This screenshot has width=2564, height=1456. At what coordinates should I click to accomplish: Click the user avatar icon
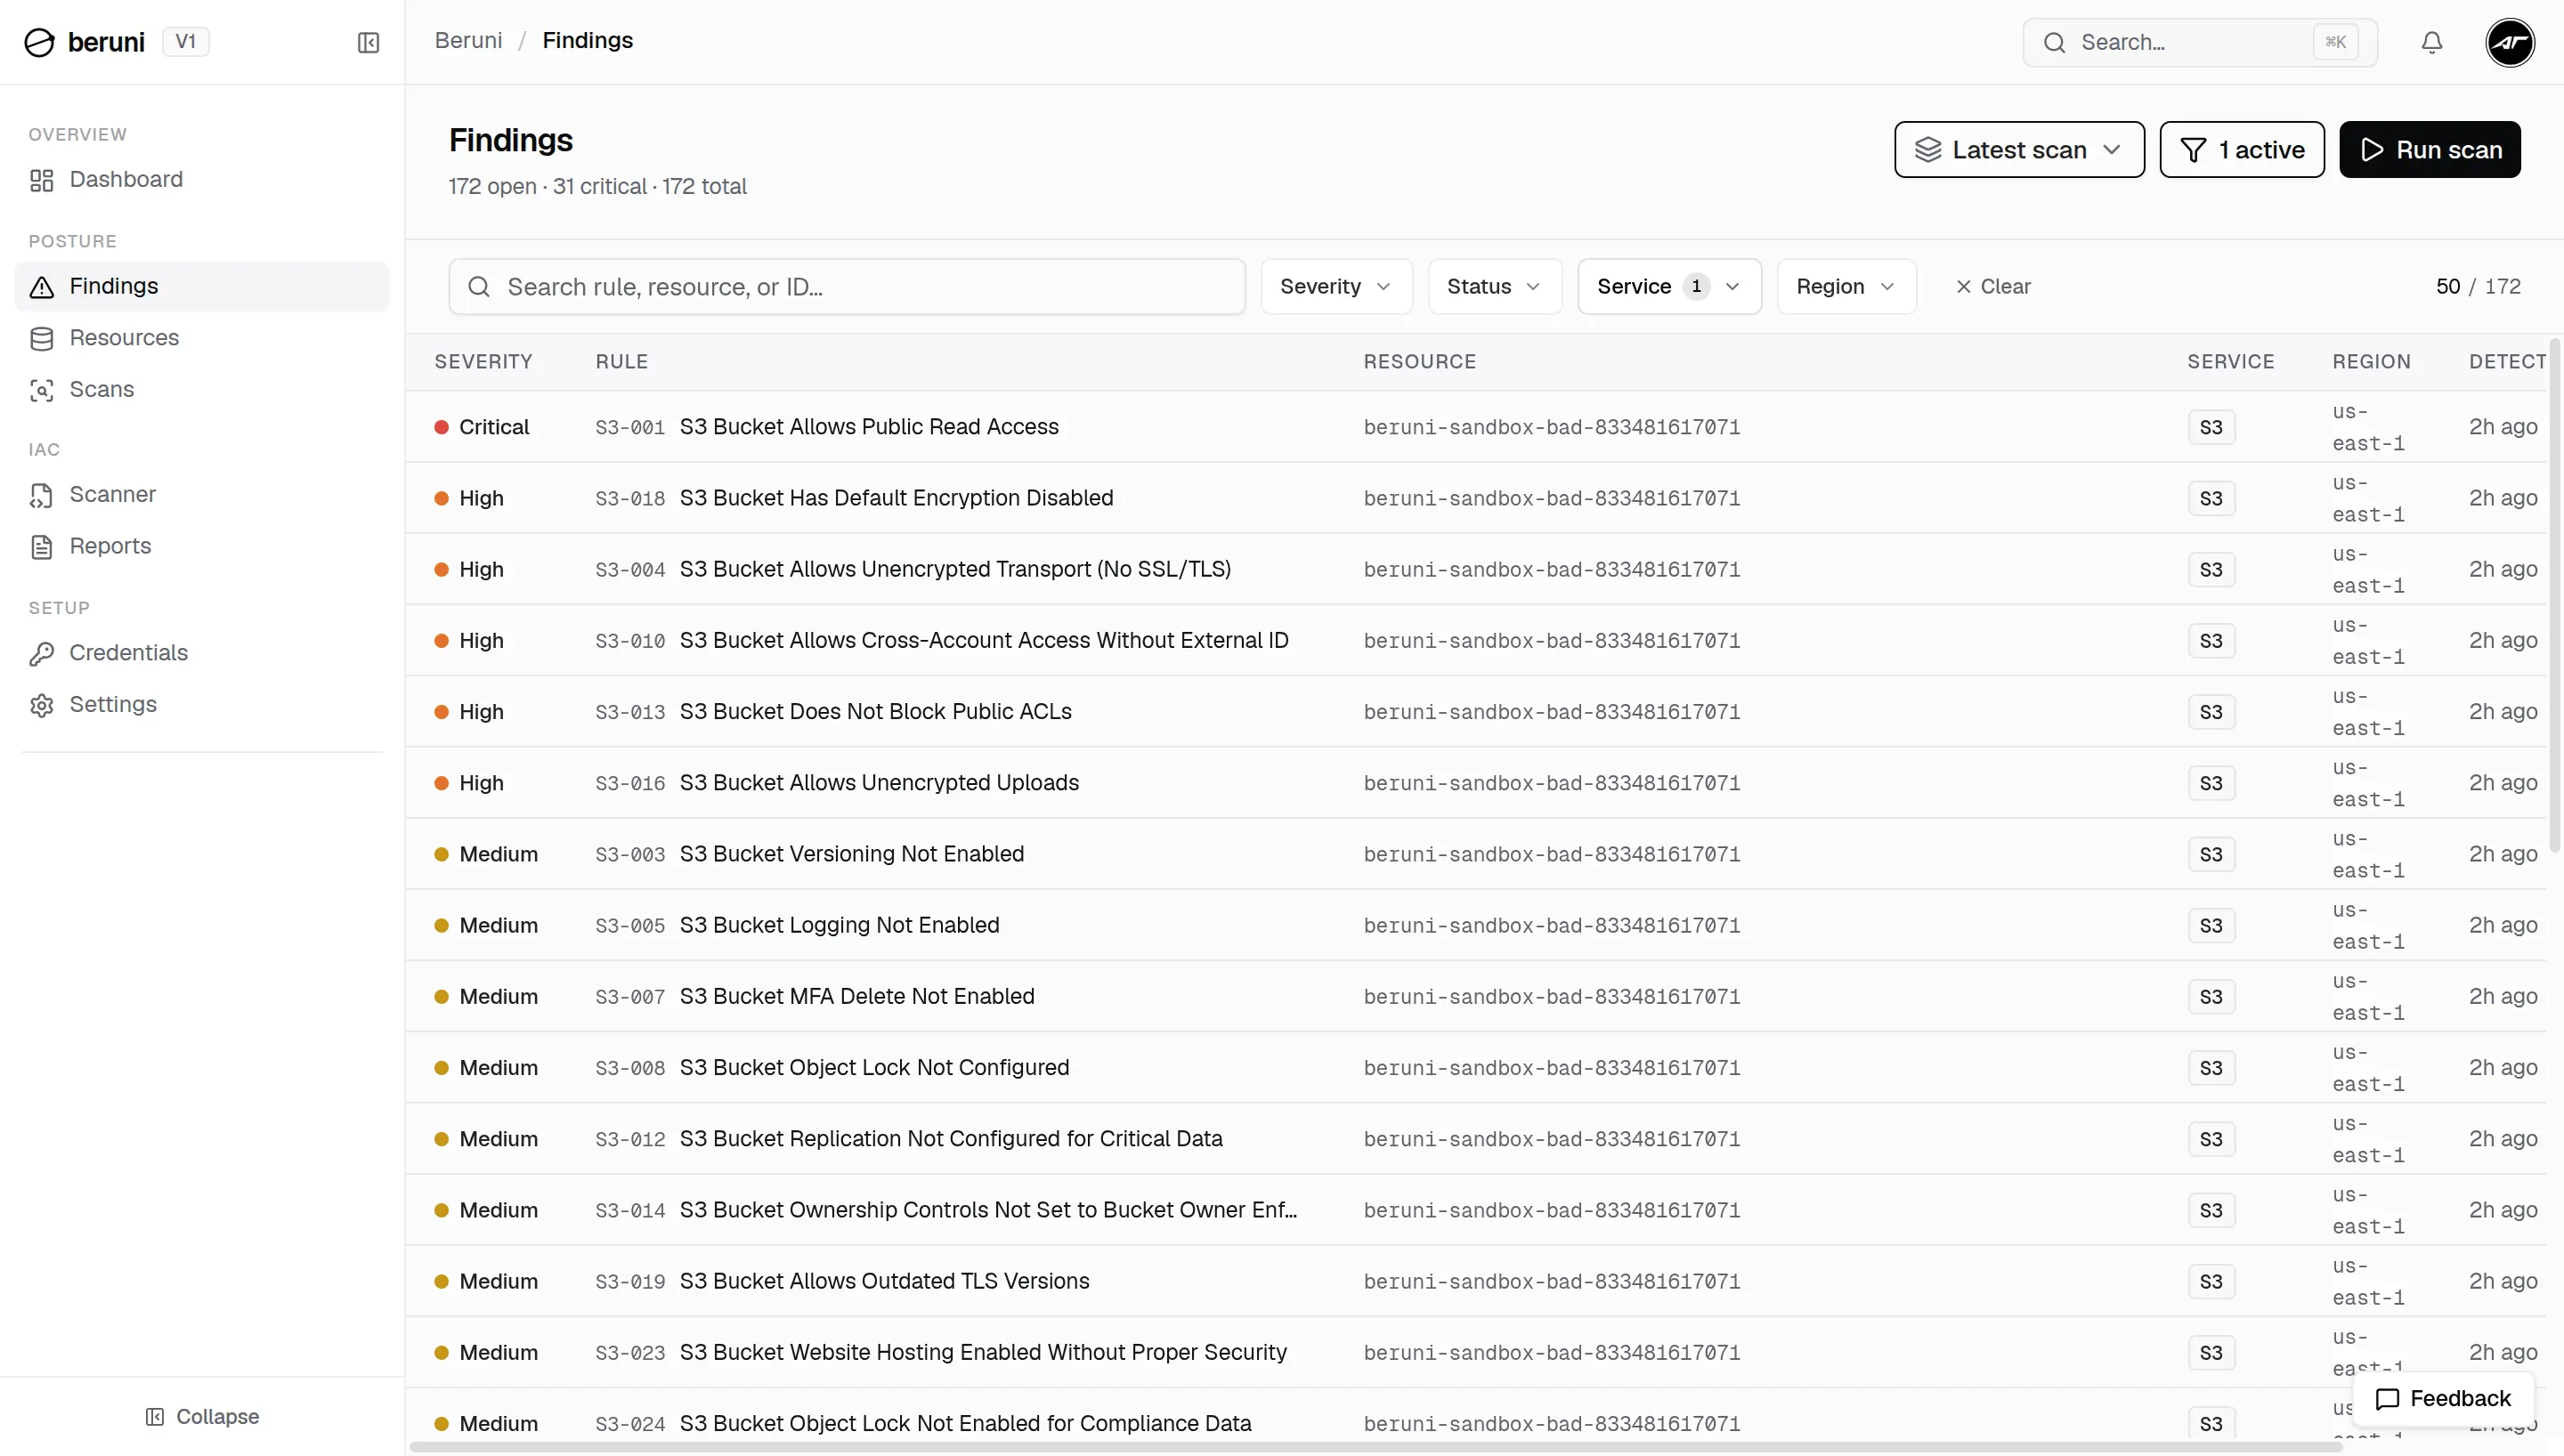click(x=2510, y=42)
